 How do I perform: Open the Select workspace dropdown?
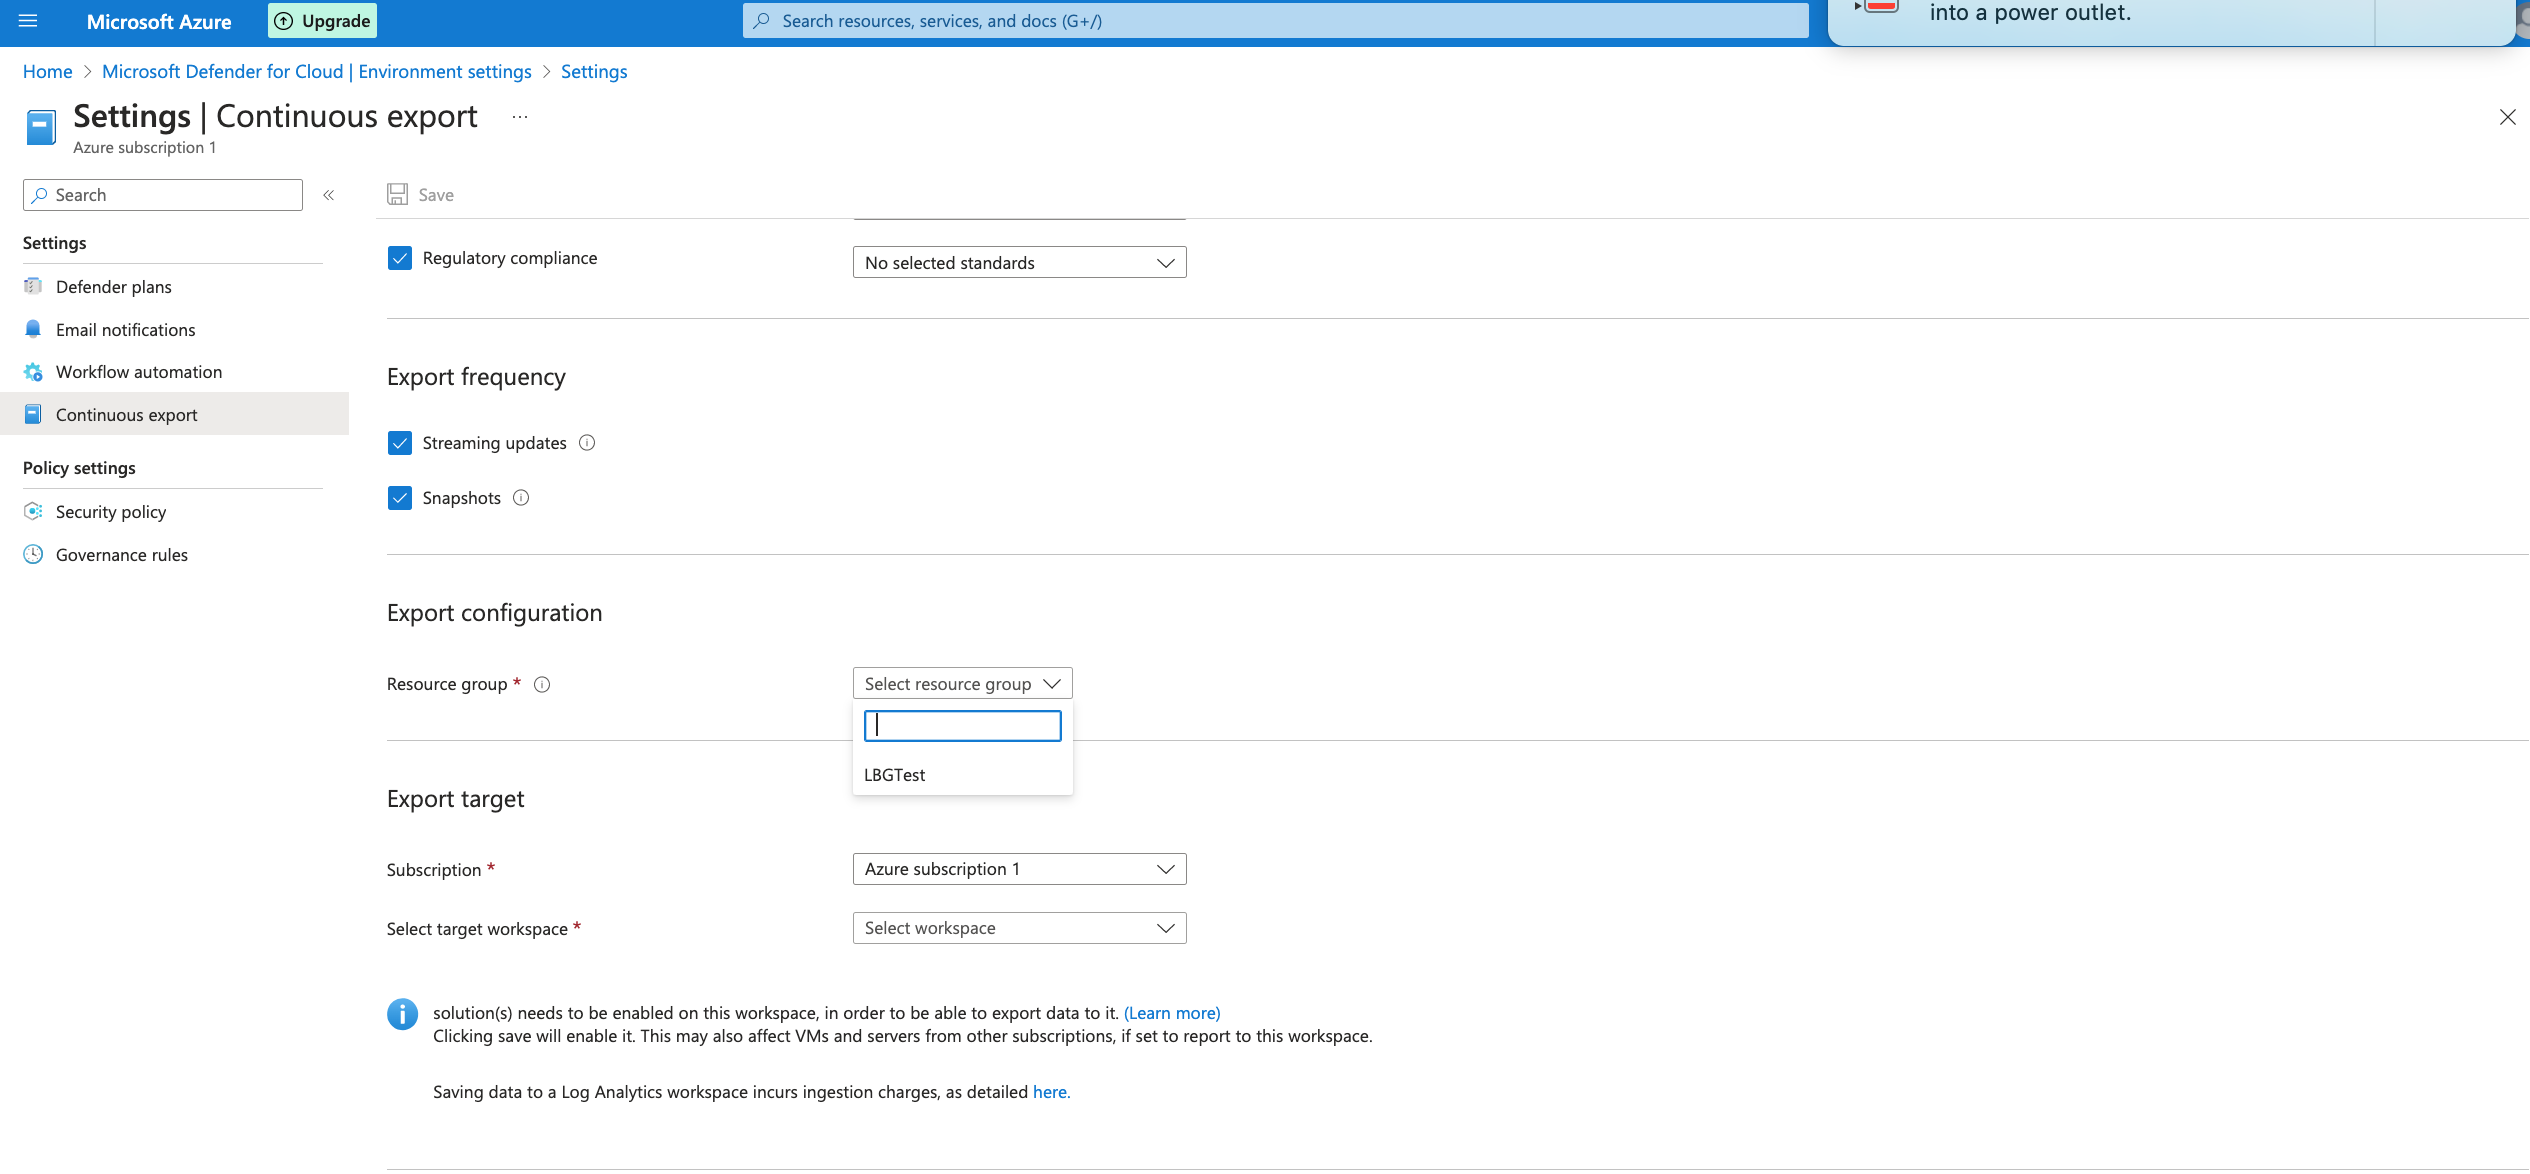[x=1019, y=928]
